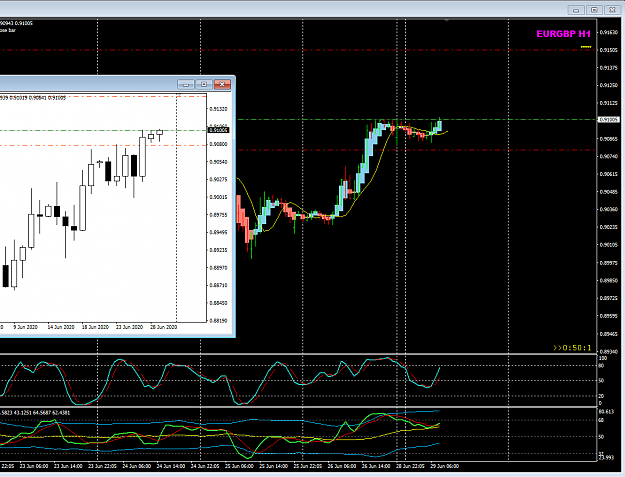Click 0.90615 on the H1 price scale
Screen dimensions: 625x477
(609, 174)
